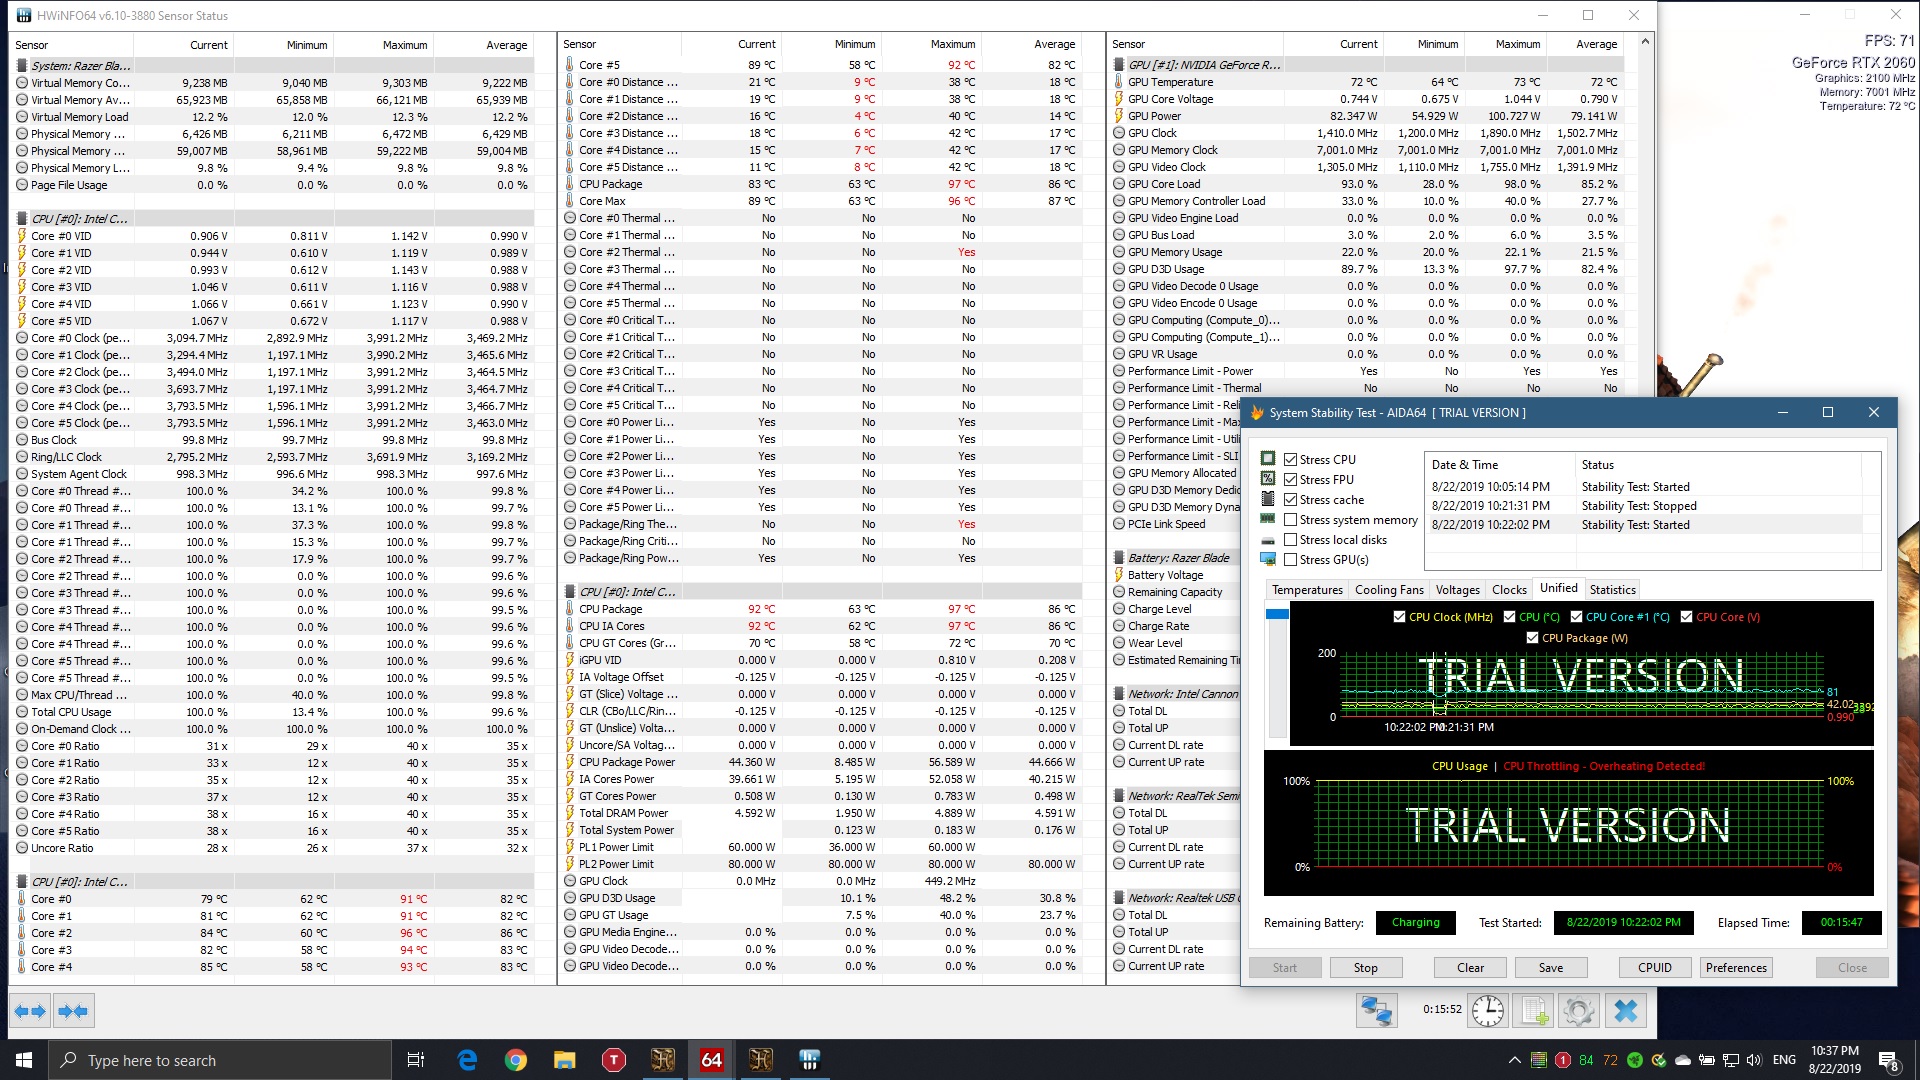Screen dimensions: 1920x1080
Task: Click the collapse columns arrows icon
Action: [73, 1011]
